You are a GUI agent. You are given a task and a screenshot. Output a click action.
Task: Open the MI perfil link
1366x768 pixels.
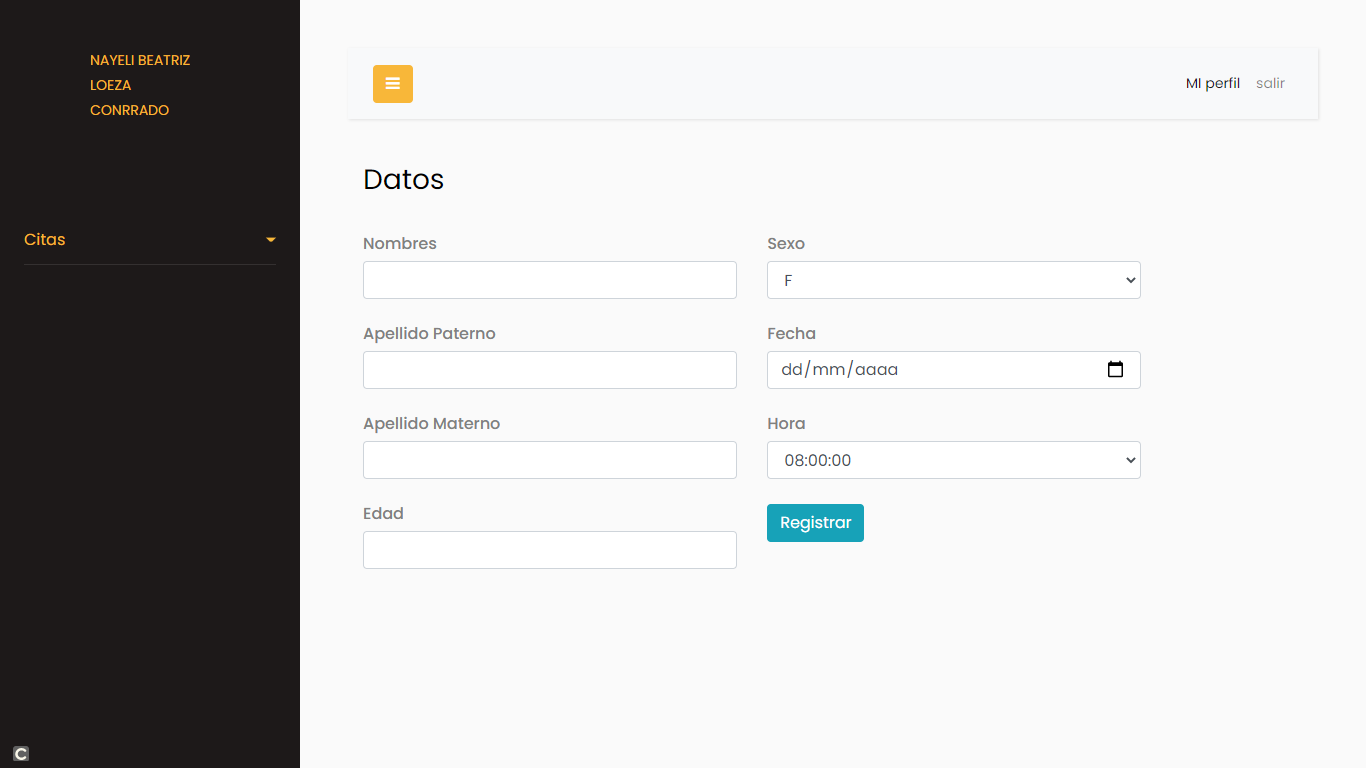[x=1212, y=84]
